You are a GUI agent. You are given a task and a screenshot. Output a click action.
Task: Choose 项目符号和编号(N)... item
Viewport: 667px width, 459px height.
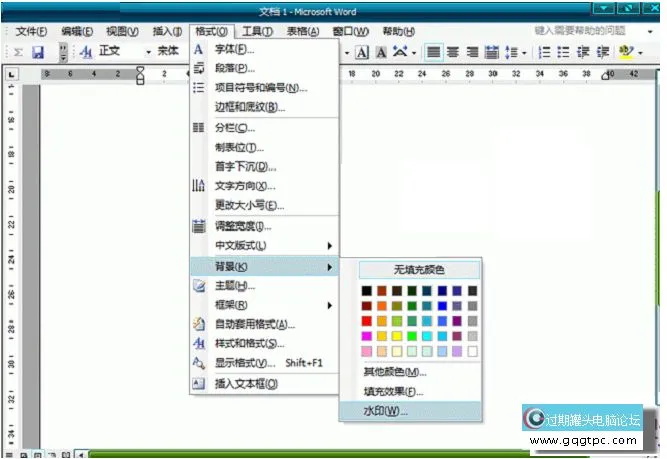tap(264, 88)
